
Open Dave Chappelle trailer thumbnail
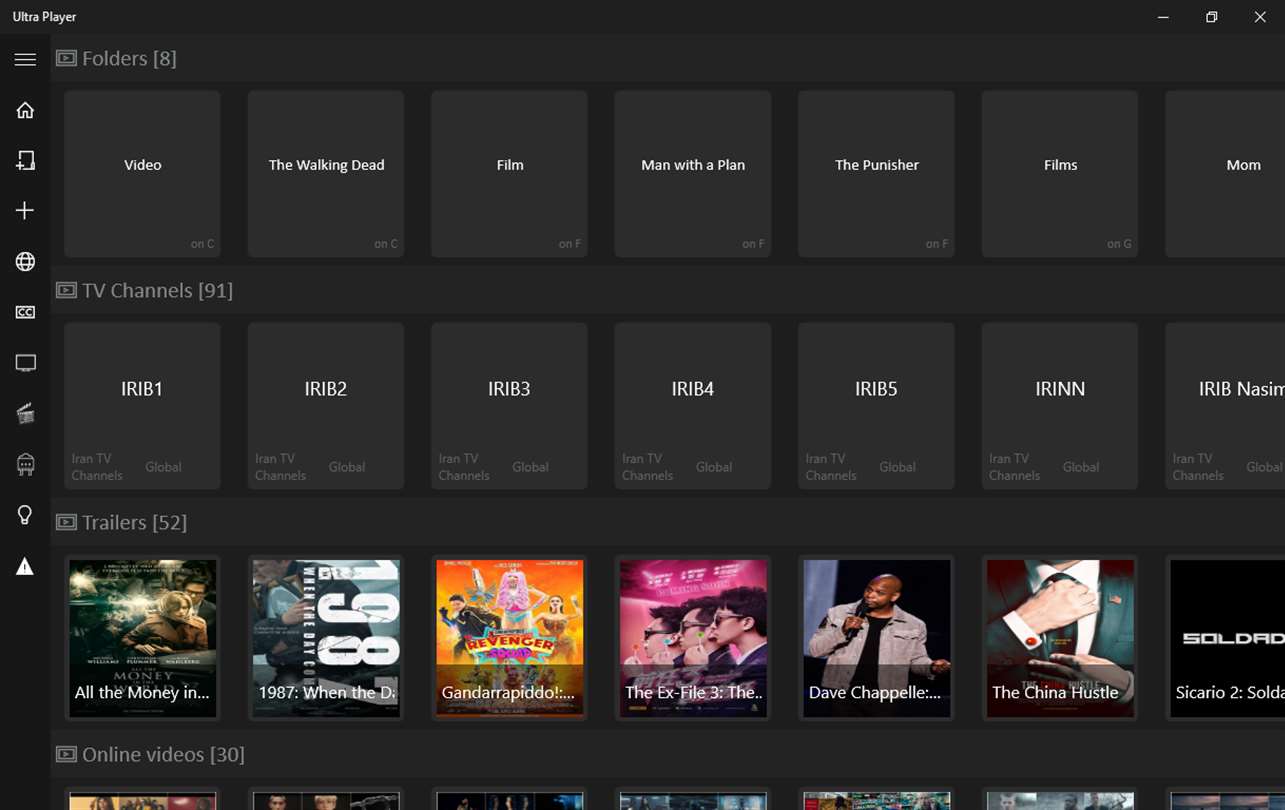coord(876,638)
